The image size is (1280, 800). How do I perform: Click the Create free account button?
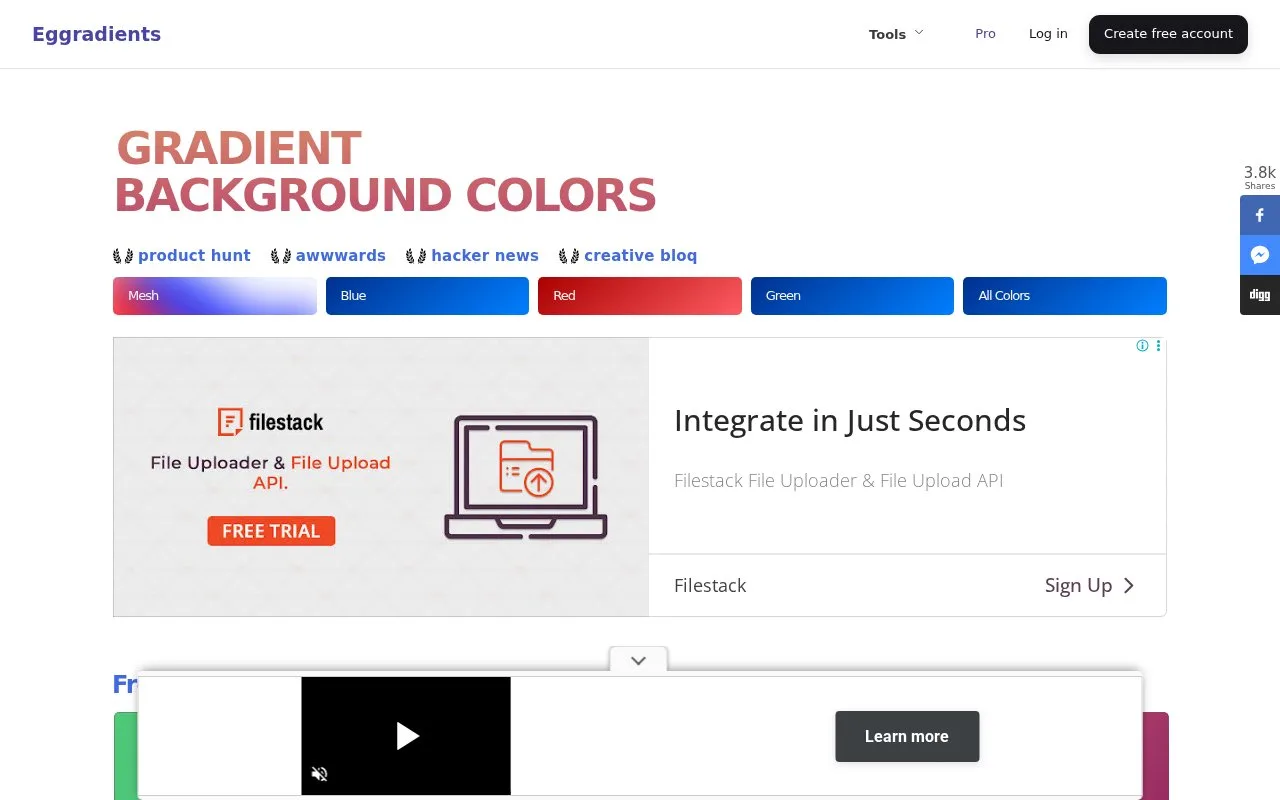pos(1168,34)
